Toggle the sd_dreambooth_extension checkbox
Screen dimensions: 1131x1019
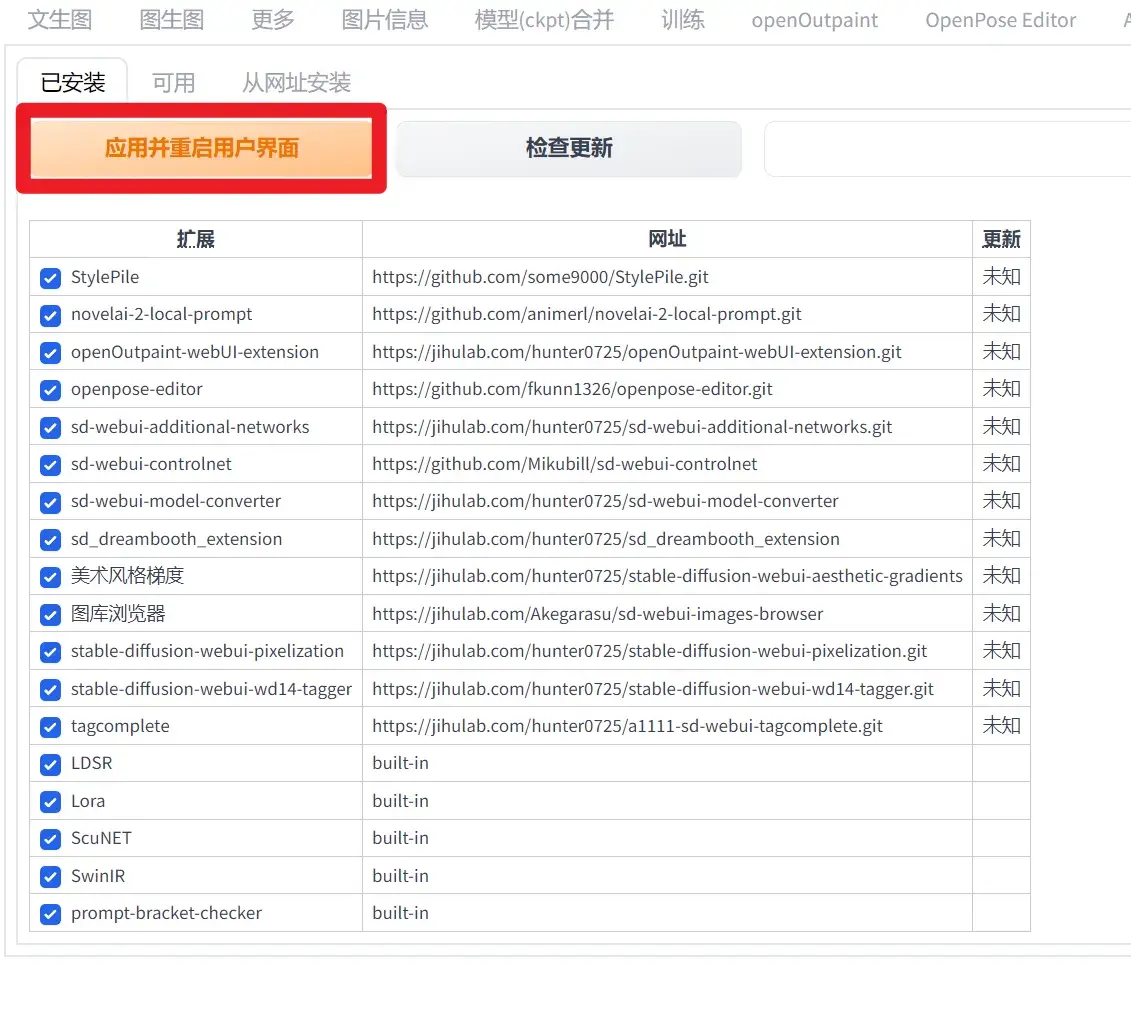click(50, 540)
